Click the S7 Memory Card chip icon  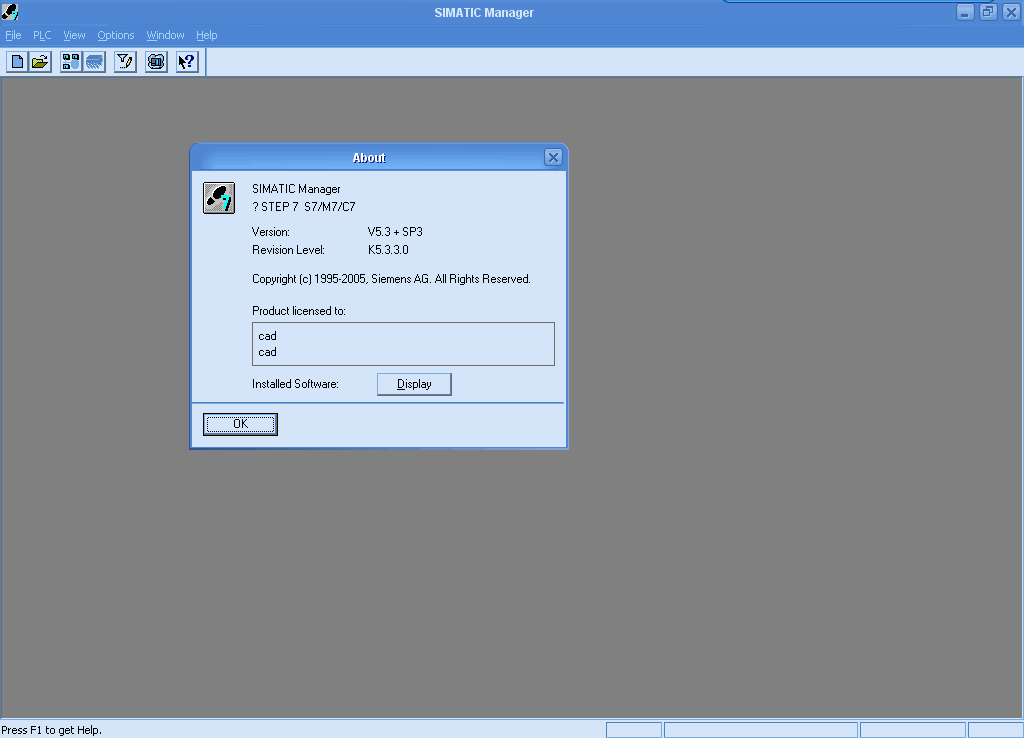[x=94, y=62]
